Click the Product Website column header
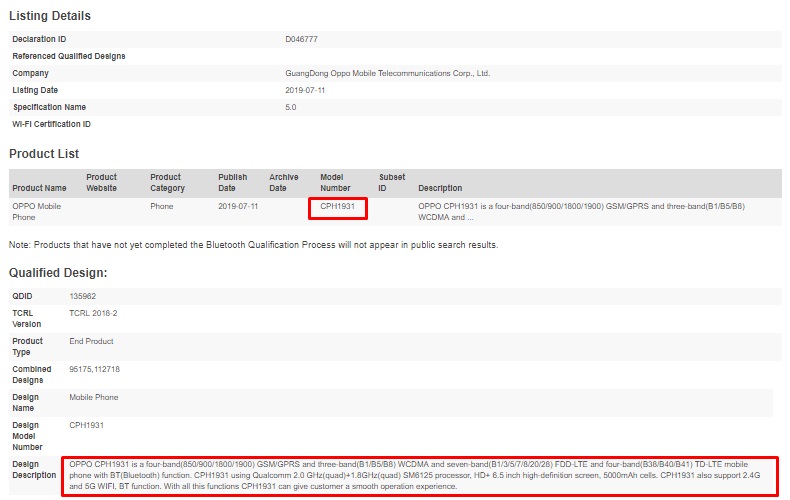 (x=101, y=182)
